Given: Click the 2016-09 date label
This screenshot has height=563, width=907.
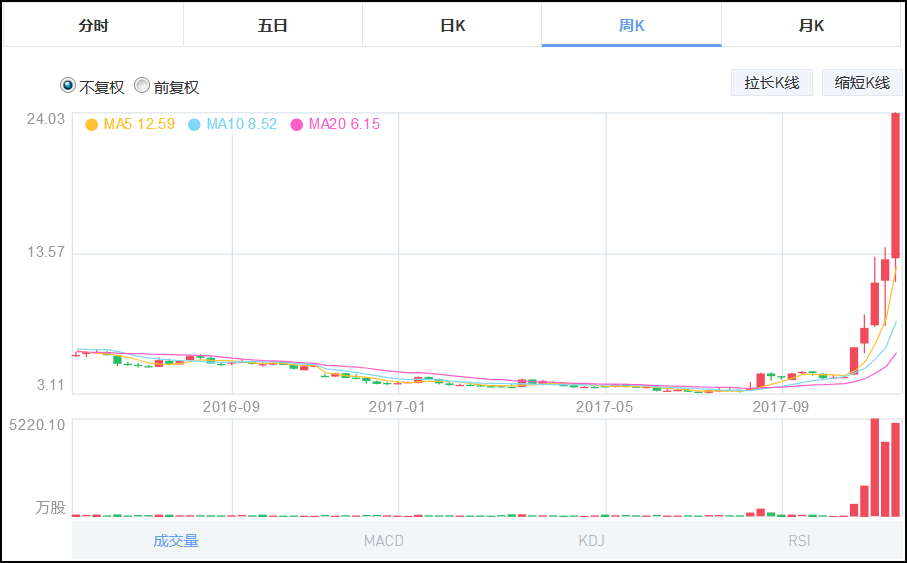Looking at the screenshot, I should pyautogui.click(x=231, y=407).
